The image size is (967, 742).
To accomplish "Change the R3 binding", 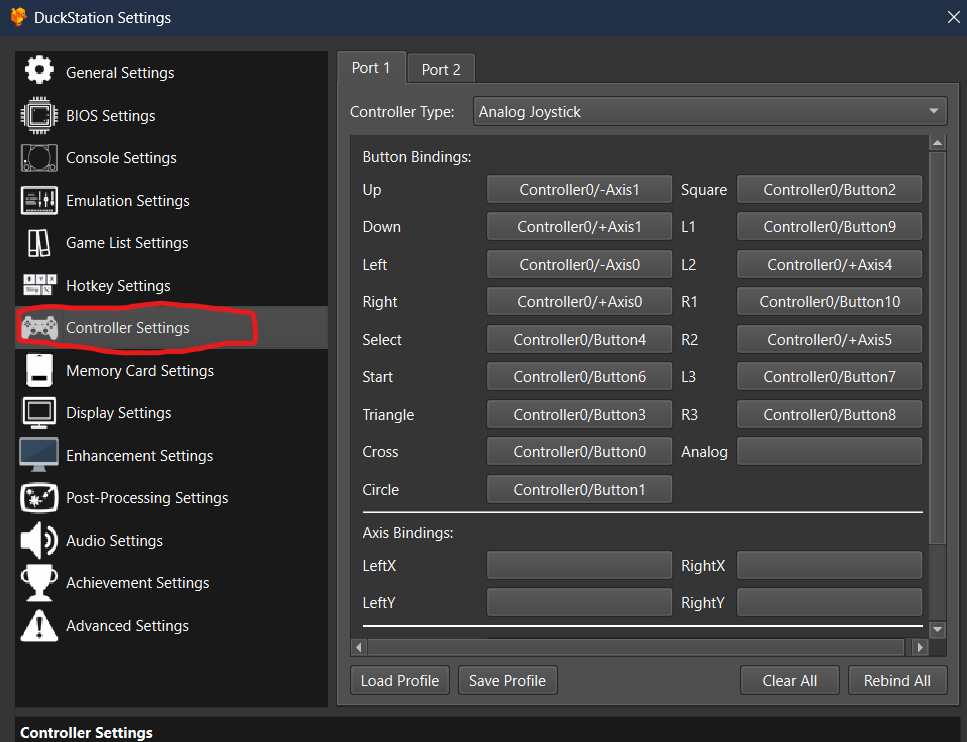I will [x=829, y=414].
